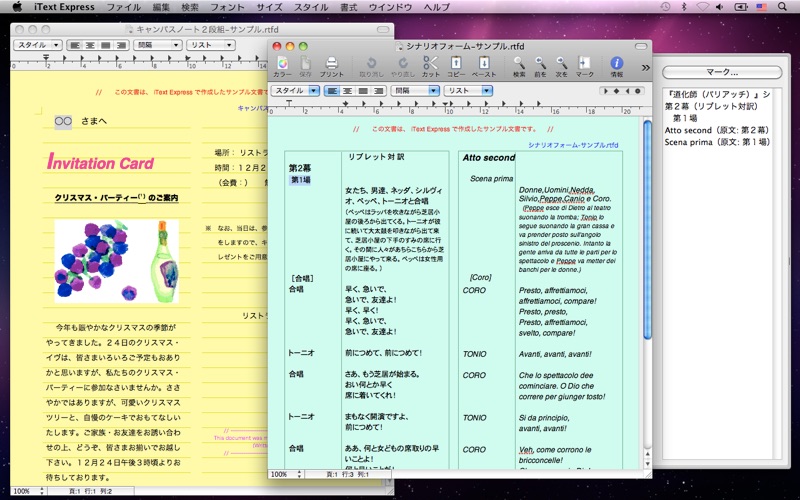The width and height of the screenshot is (800, 500).
Task: Open the ファイル menu
Action: coord(123,7)
